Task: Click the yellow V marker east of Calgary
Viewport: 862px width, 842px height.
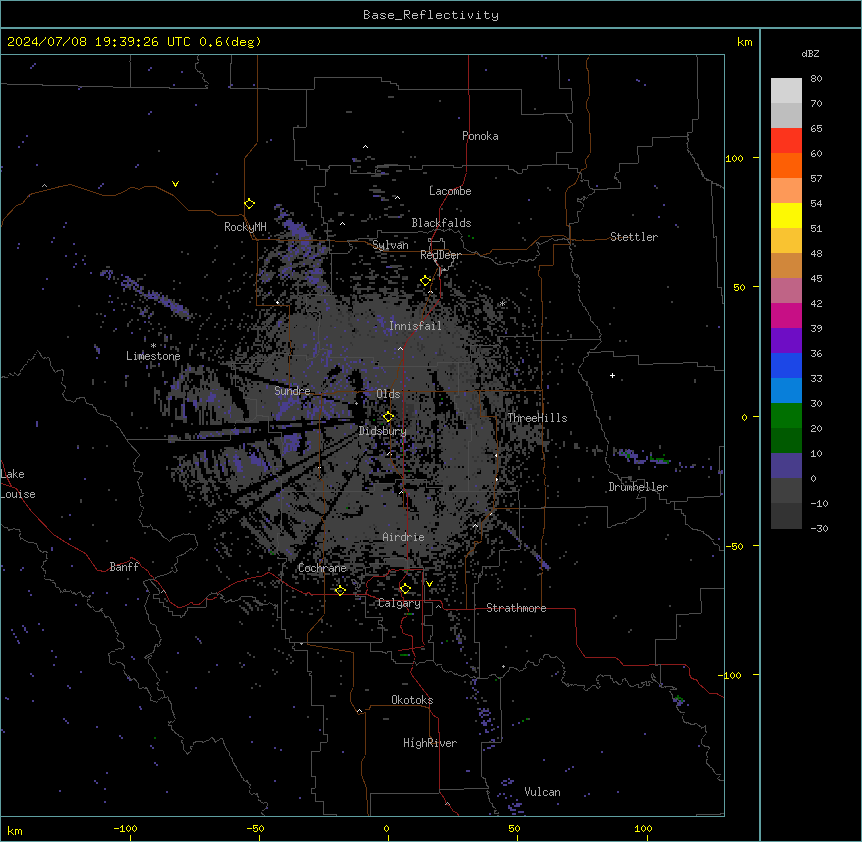Action: 429,584
